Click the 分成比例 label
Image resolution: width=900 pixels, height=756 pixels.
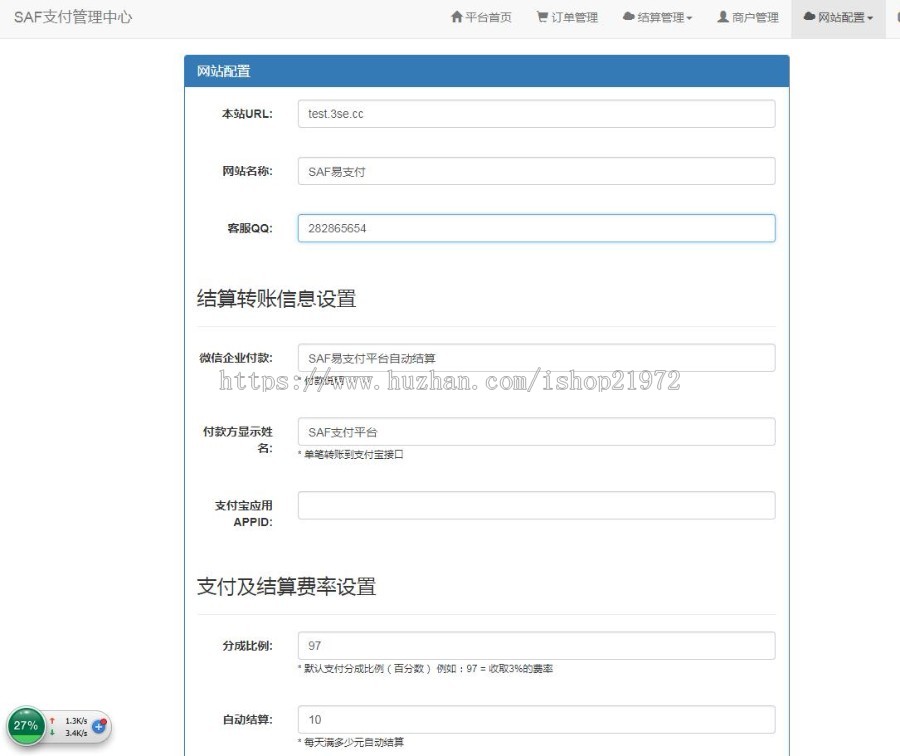247,646
